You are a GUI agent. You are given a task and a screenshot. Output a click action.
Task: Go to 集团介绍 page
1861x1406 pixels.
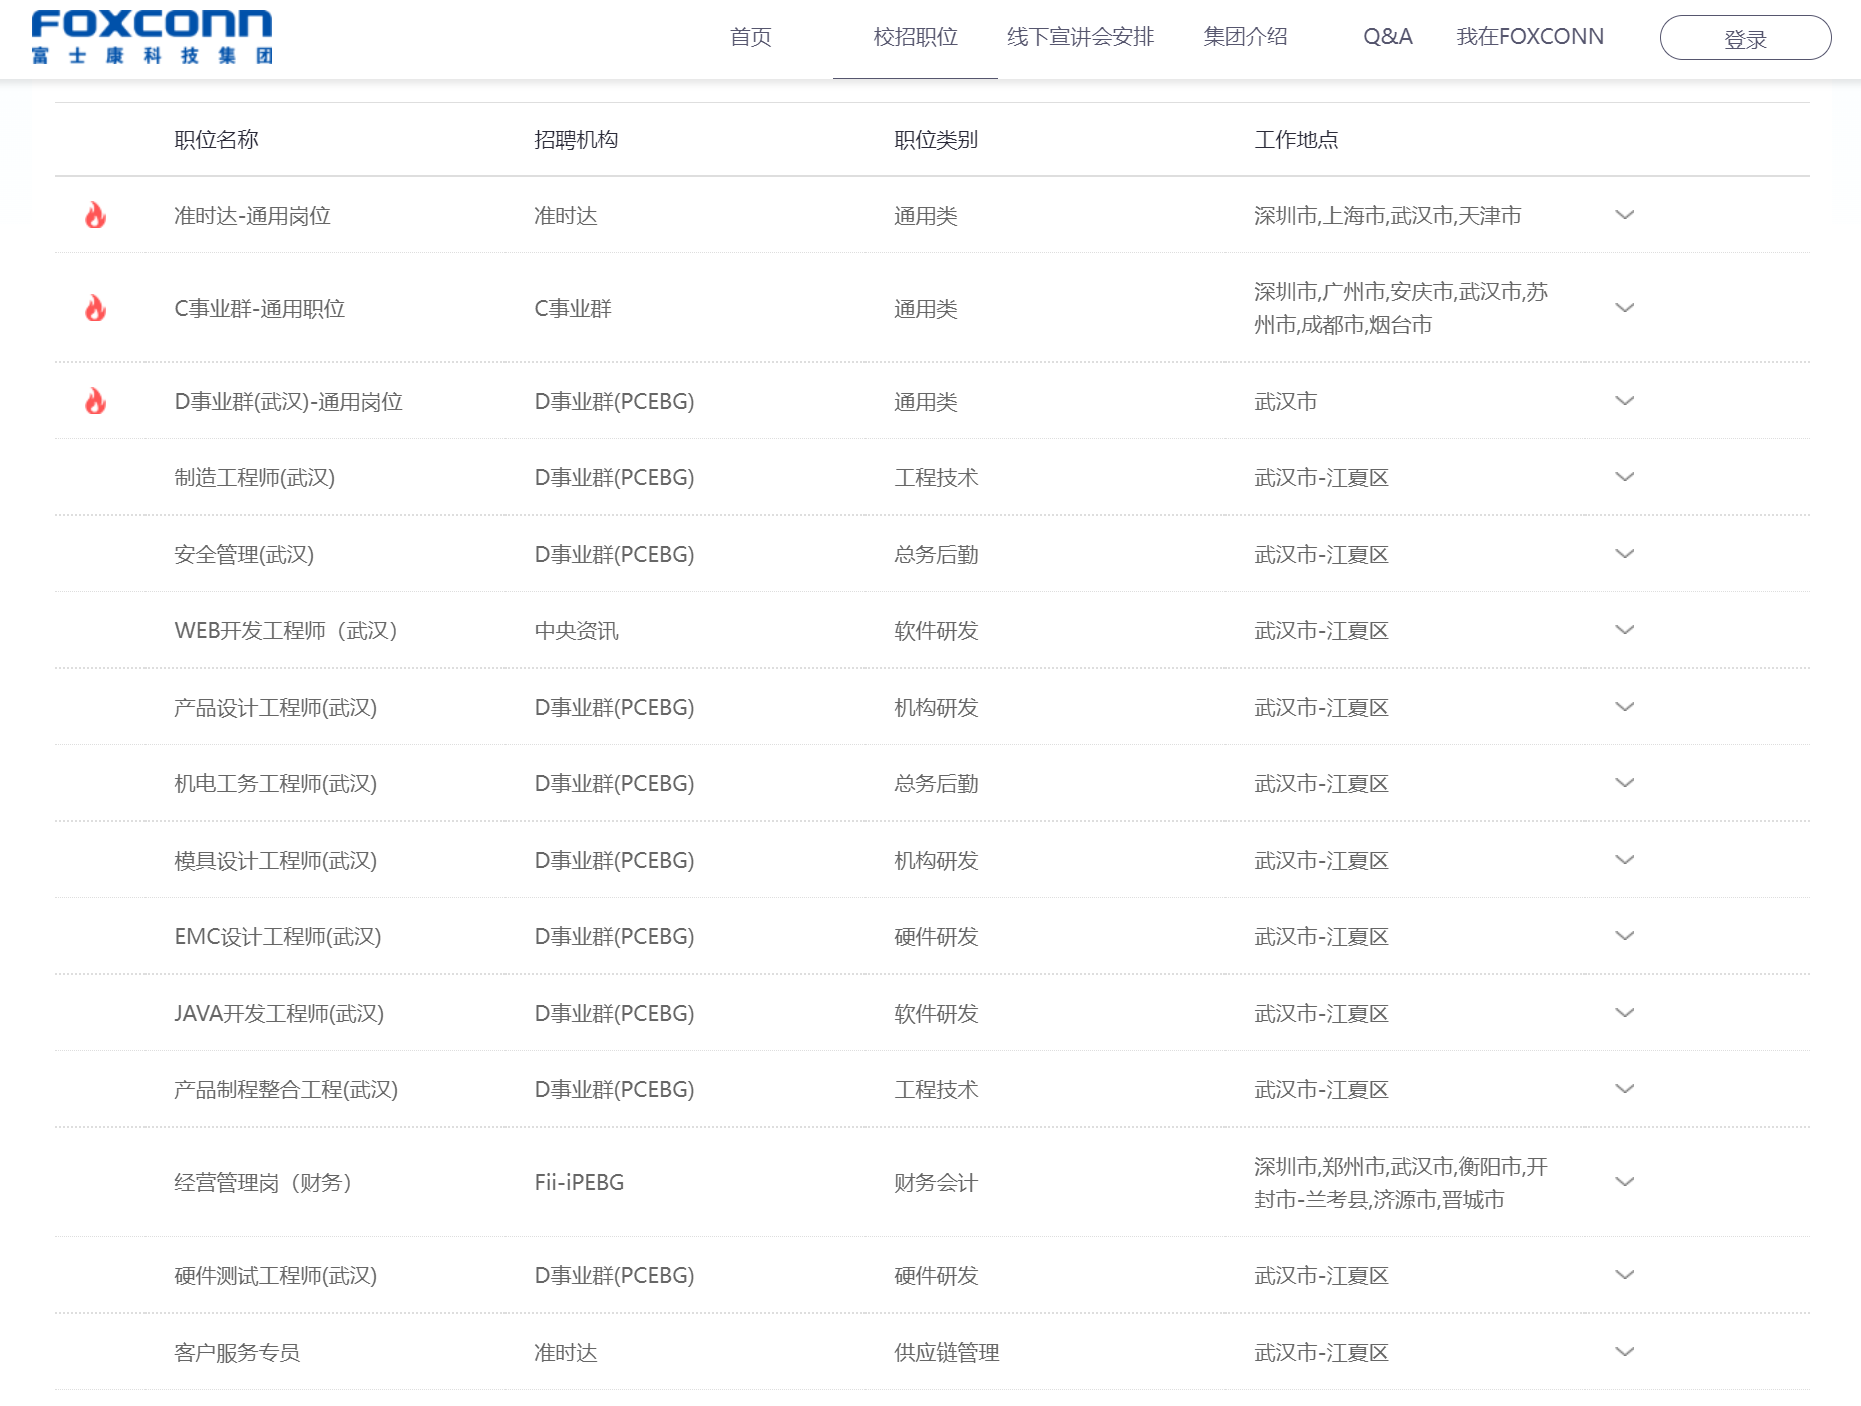pos(1245,37)
